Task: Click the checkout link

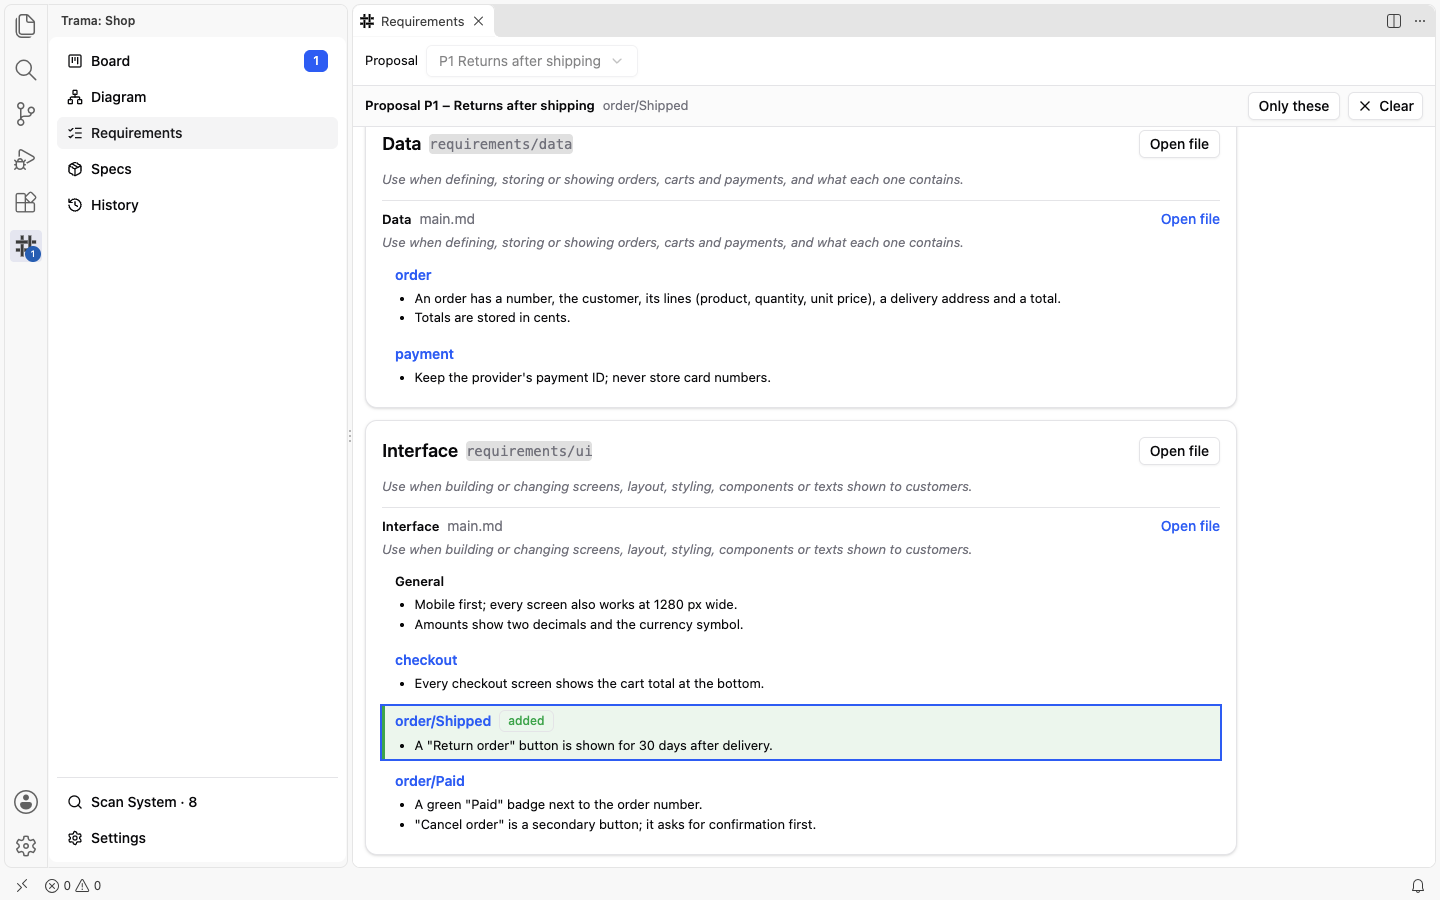Action: coord(426,660)
